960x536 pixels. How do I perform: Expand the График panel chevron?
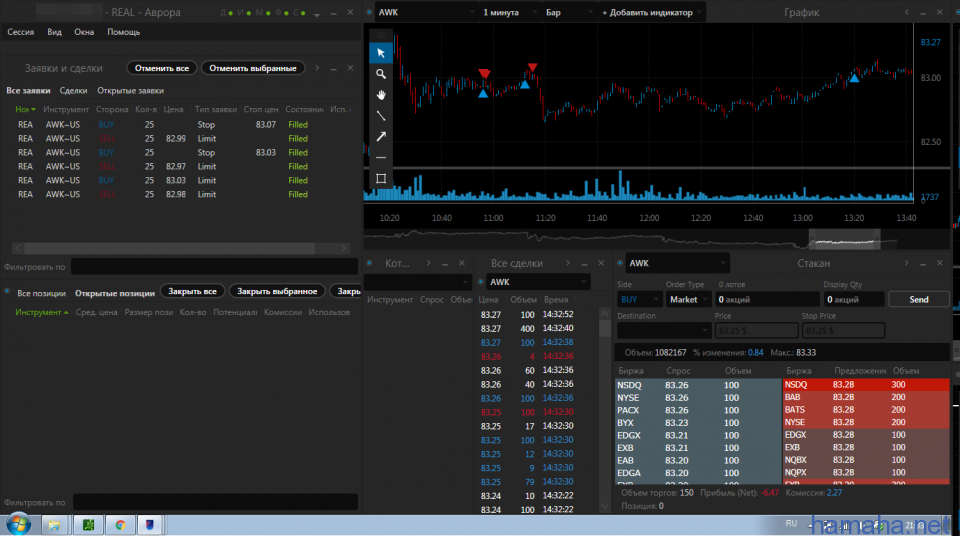coord(907,12)
